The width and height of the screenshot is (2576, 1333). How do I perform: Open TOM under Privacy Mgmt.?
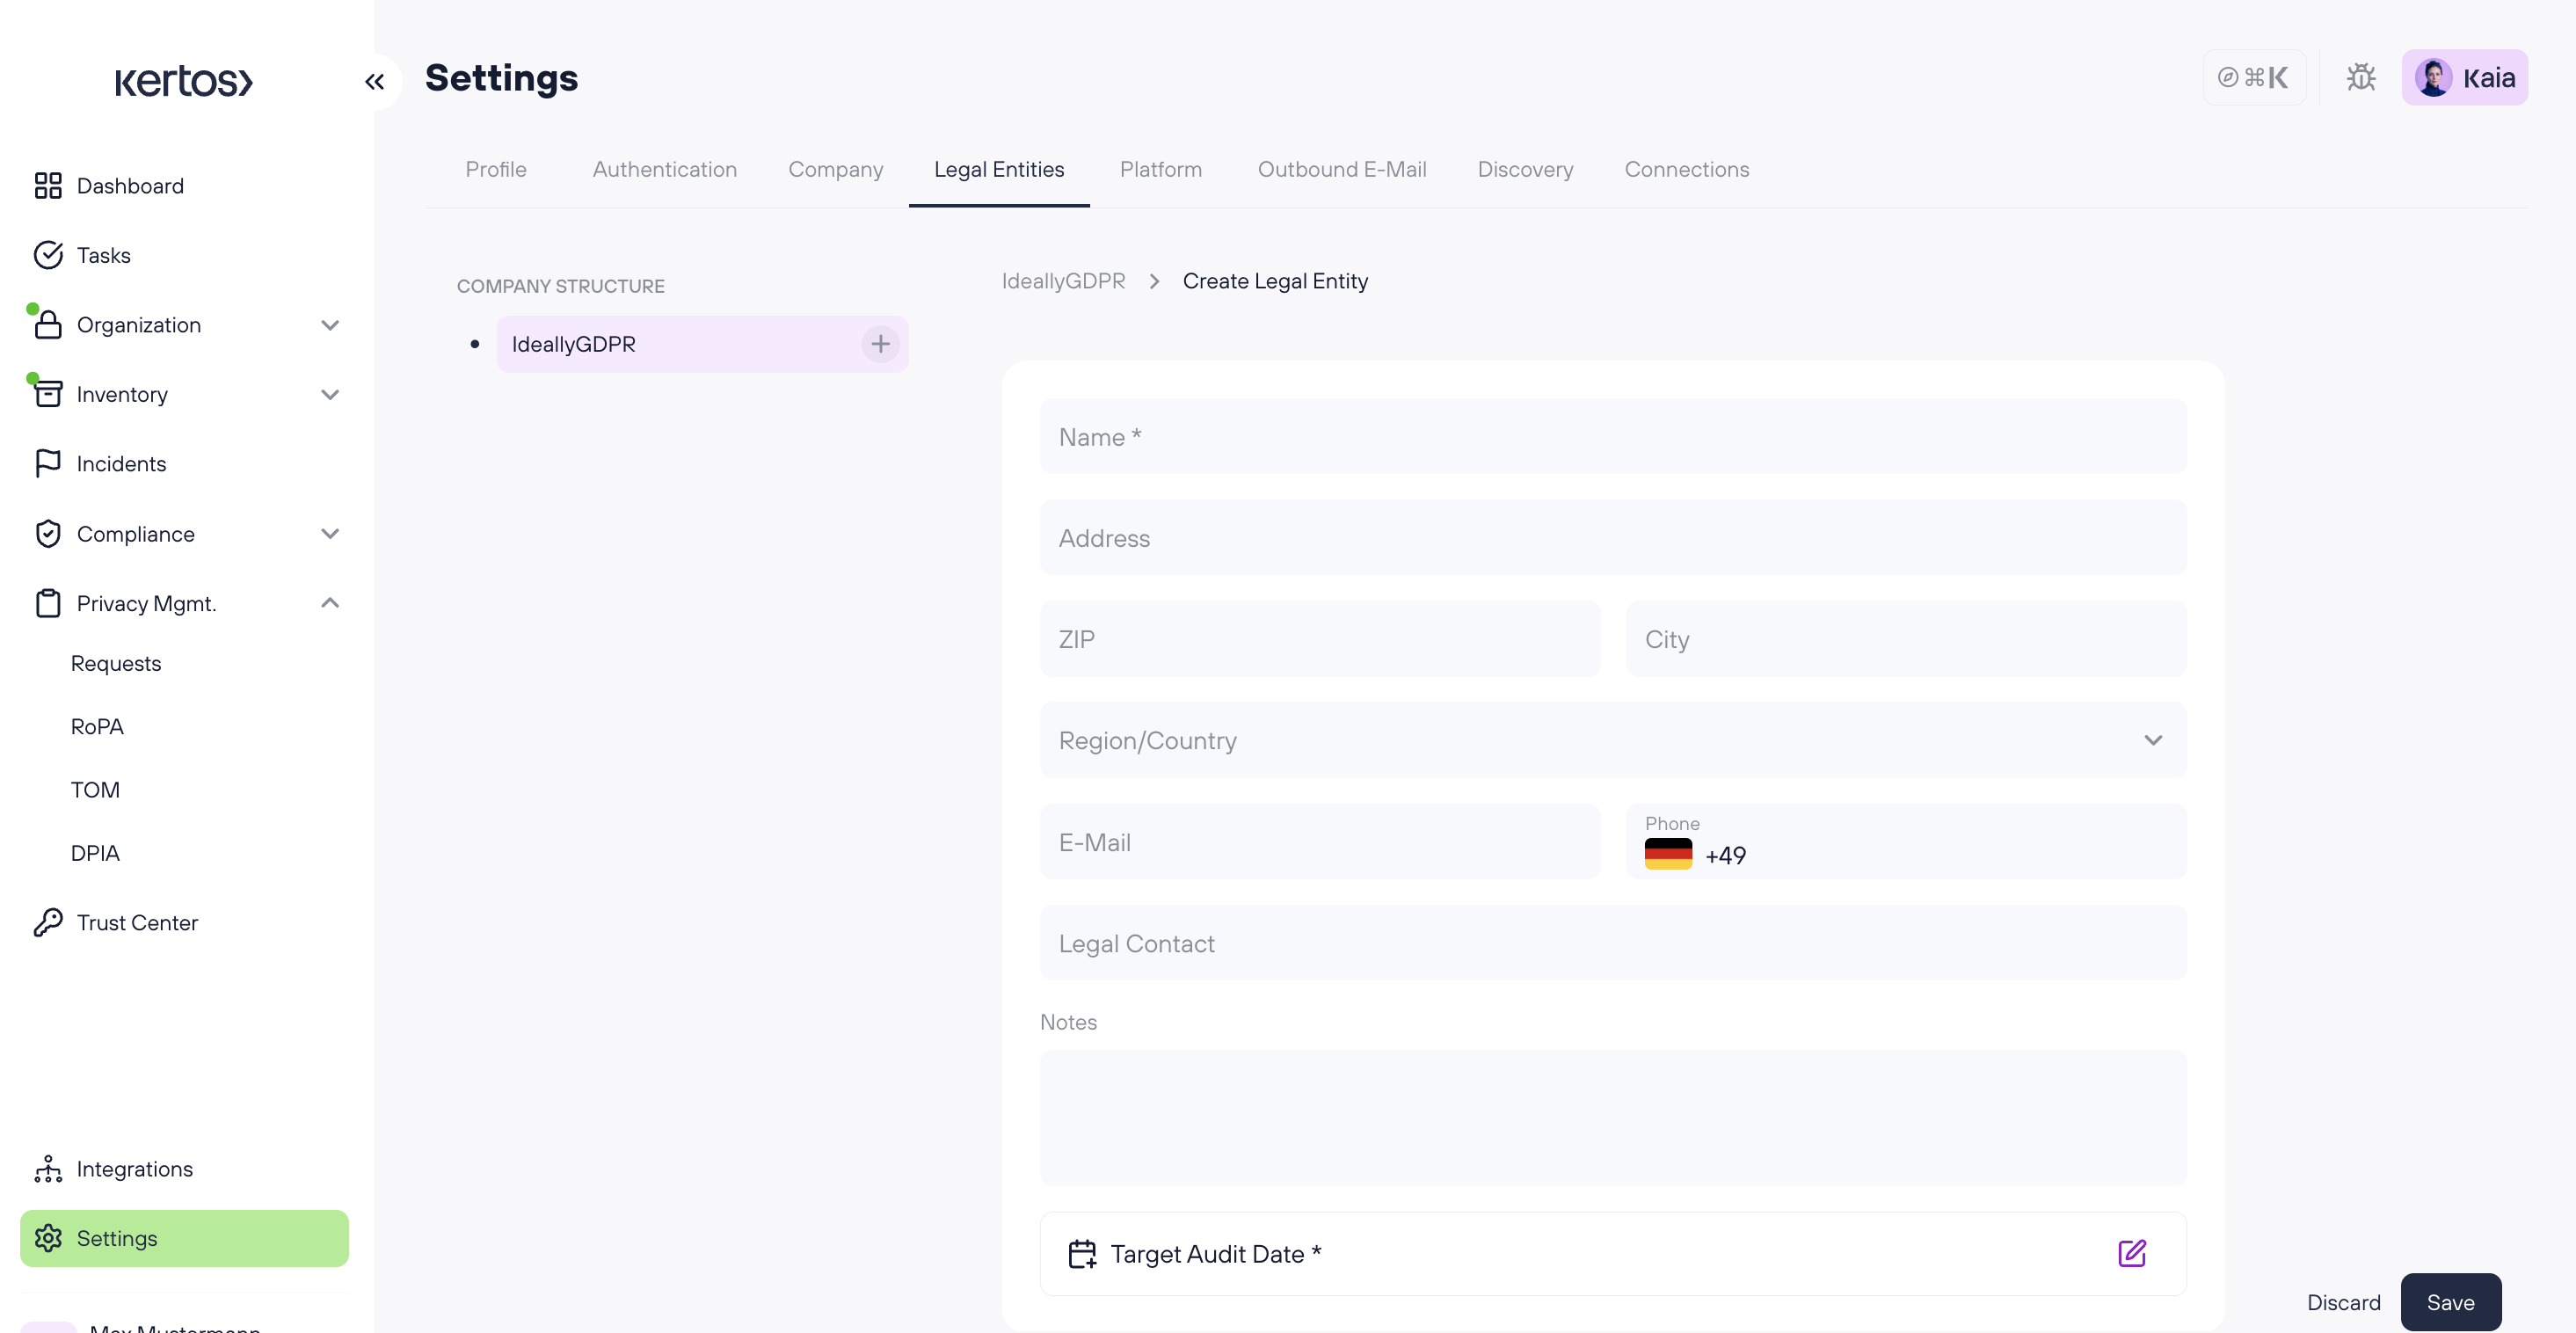(95, 789)
